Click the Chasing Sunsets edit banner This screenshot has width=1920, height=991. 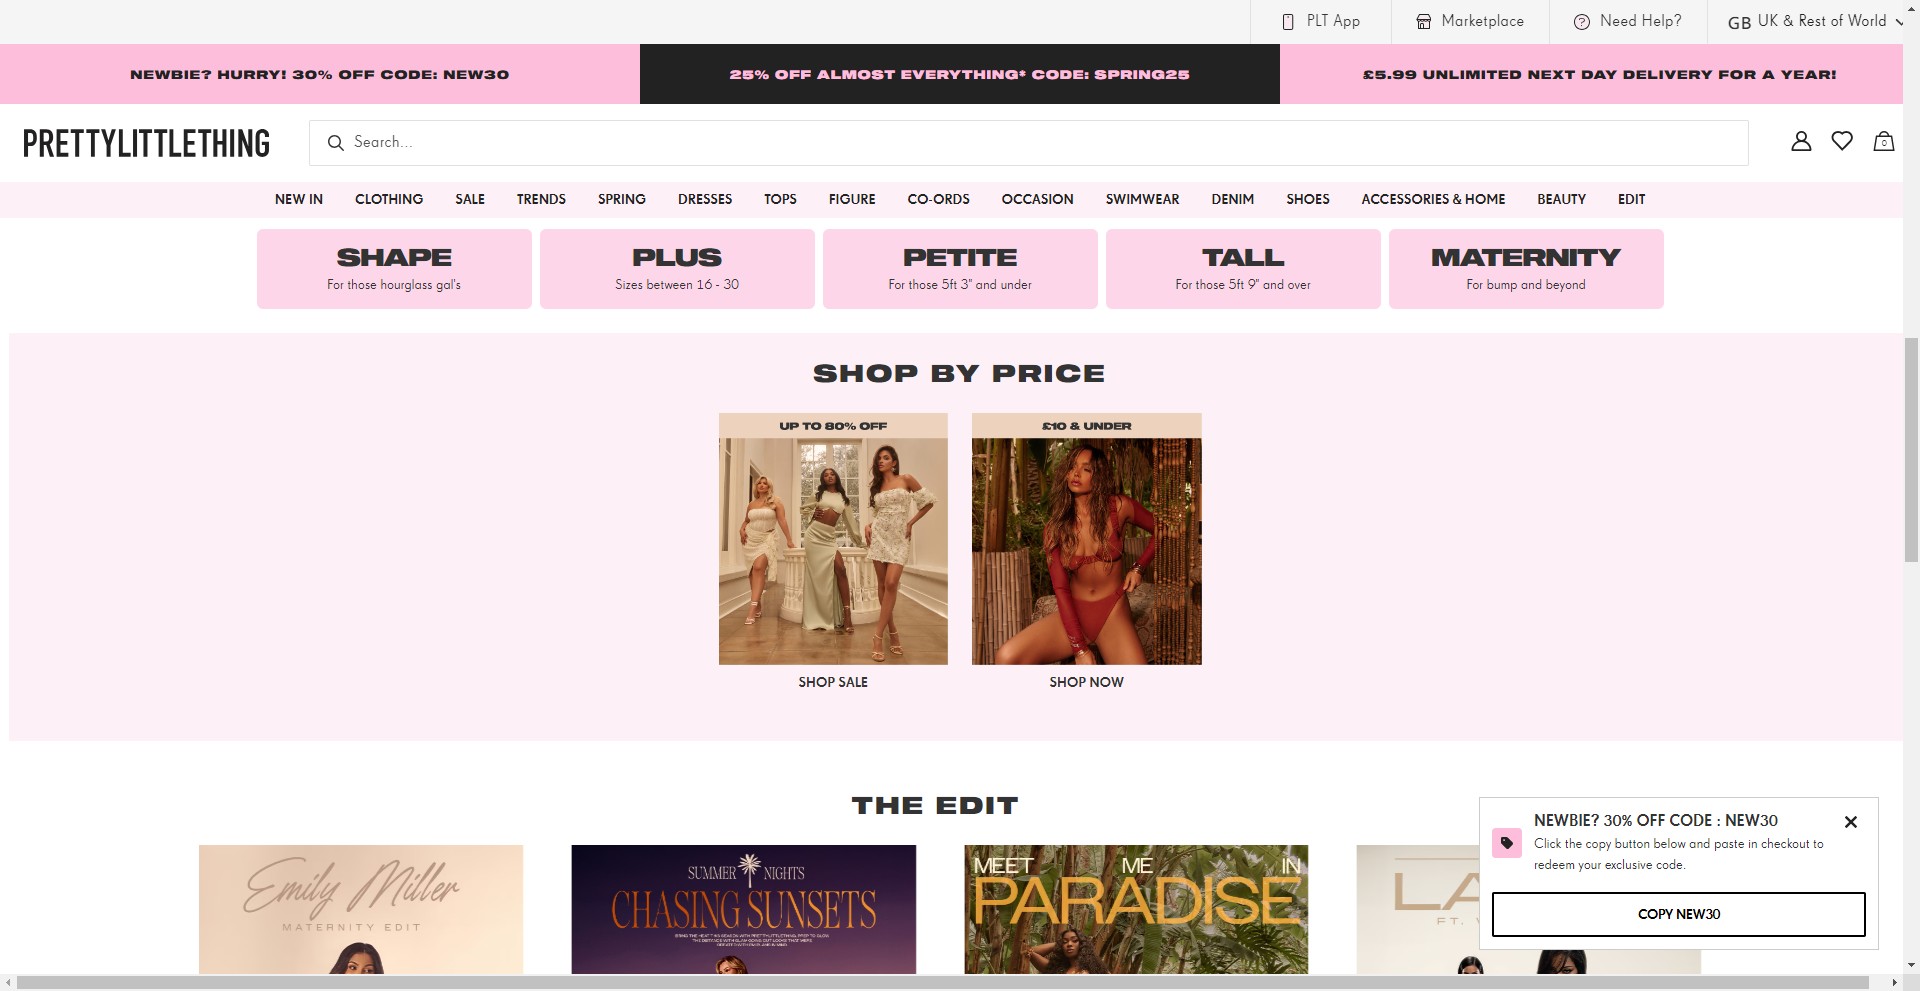(743, 908)
